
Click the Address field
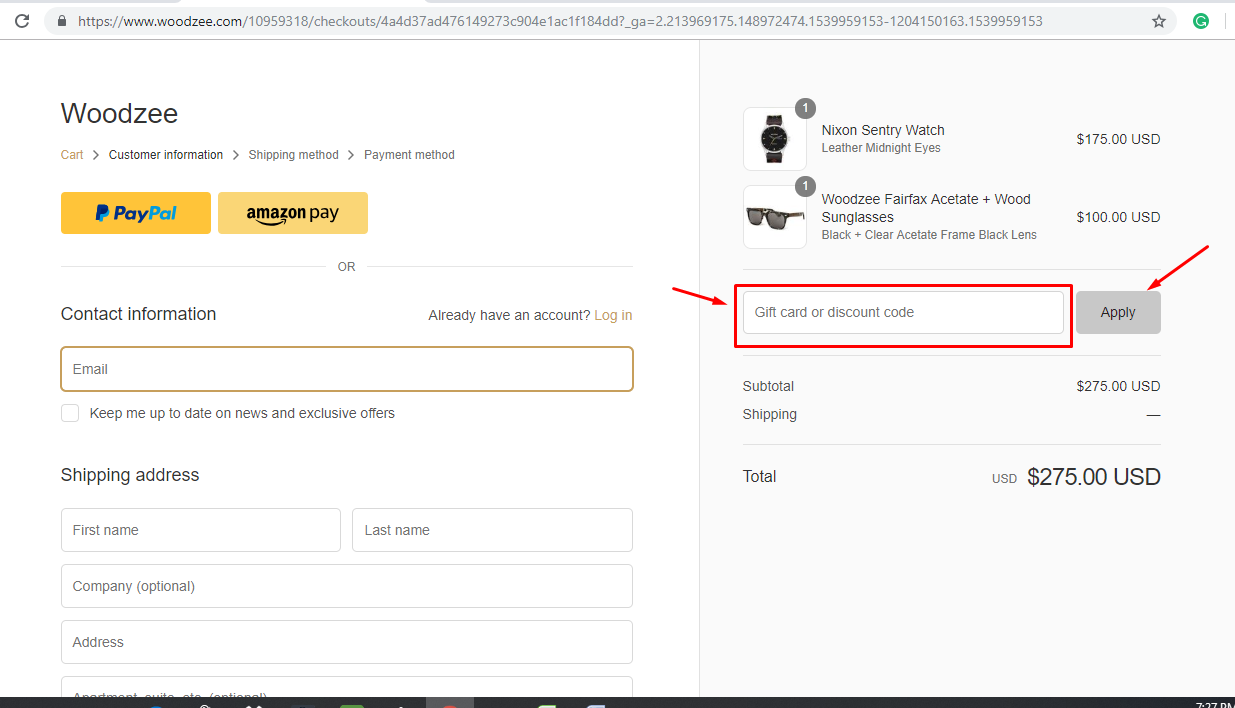pyautogui.click(x=347, y=642)
